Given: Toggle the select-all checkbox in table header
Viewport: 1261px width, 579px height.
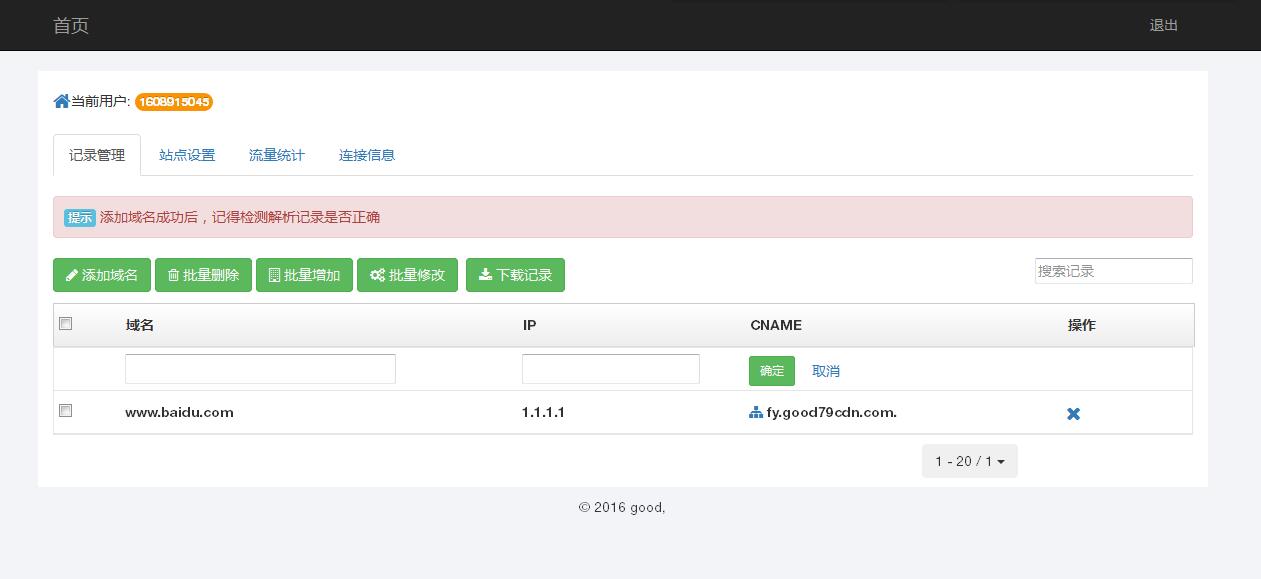Looking at the screenshot, I should coord(65,323).
